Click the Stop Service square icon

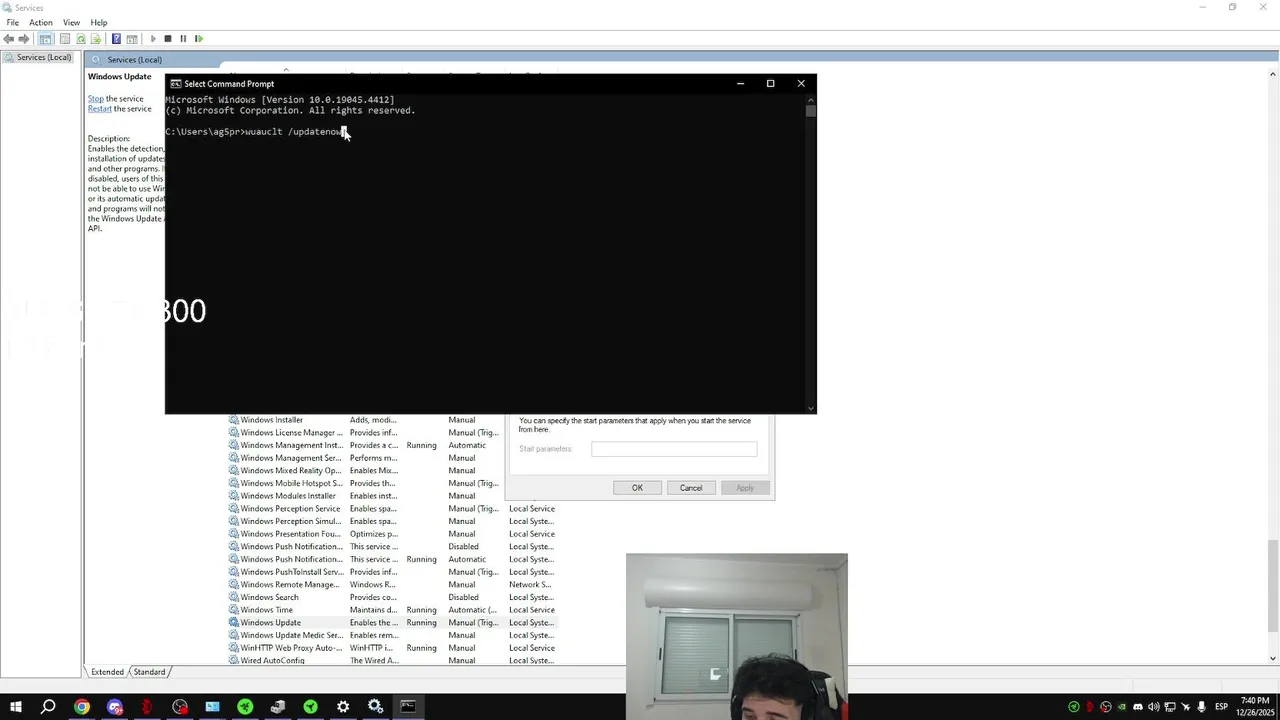(168, 39)
